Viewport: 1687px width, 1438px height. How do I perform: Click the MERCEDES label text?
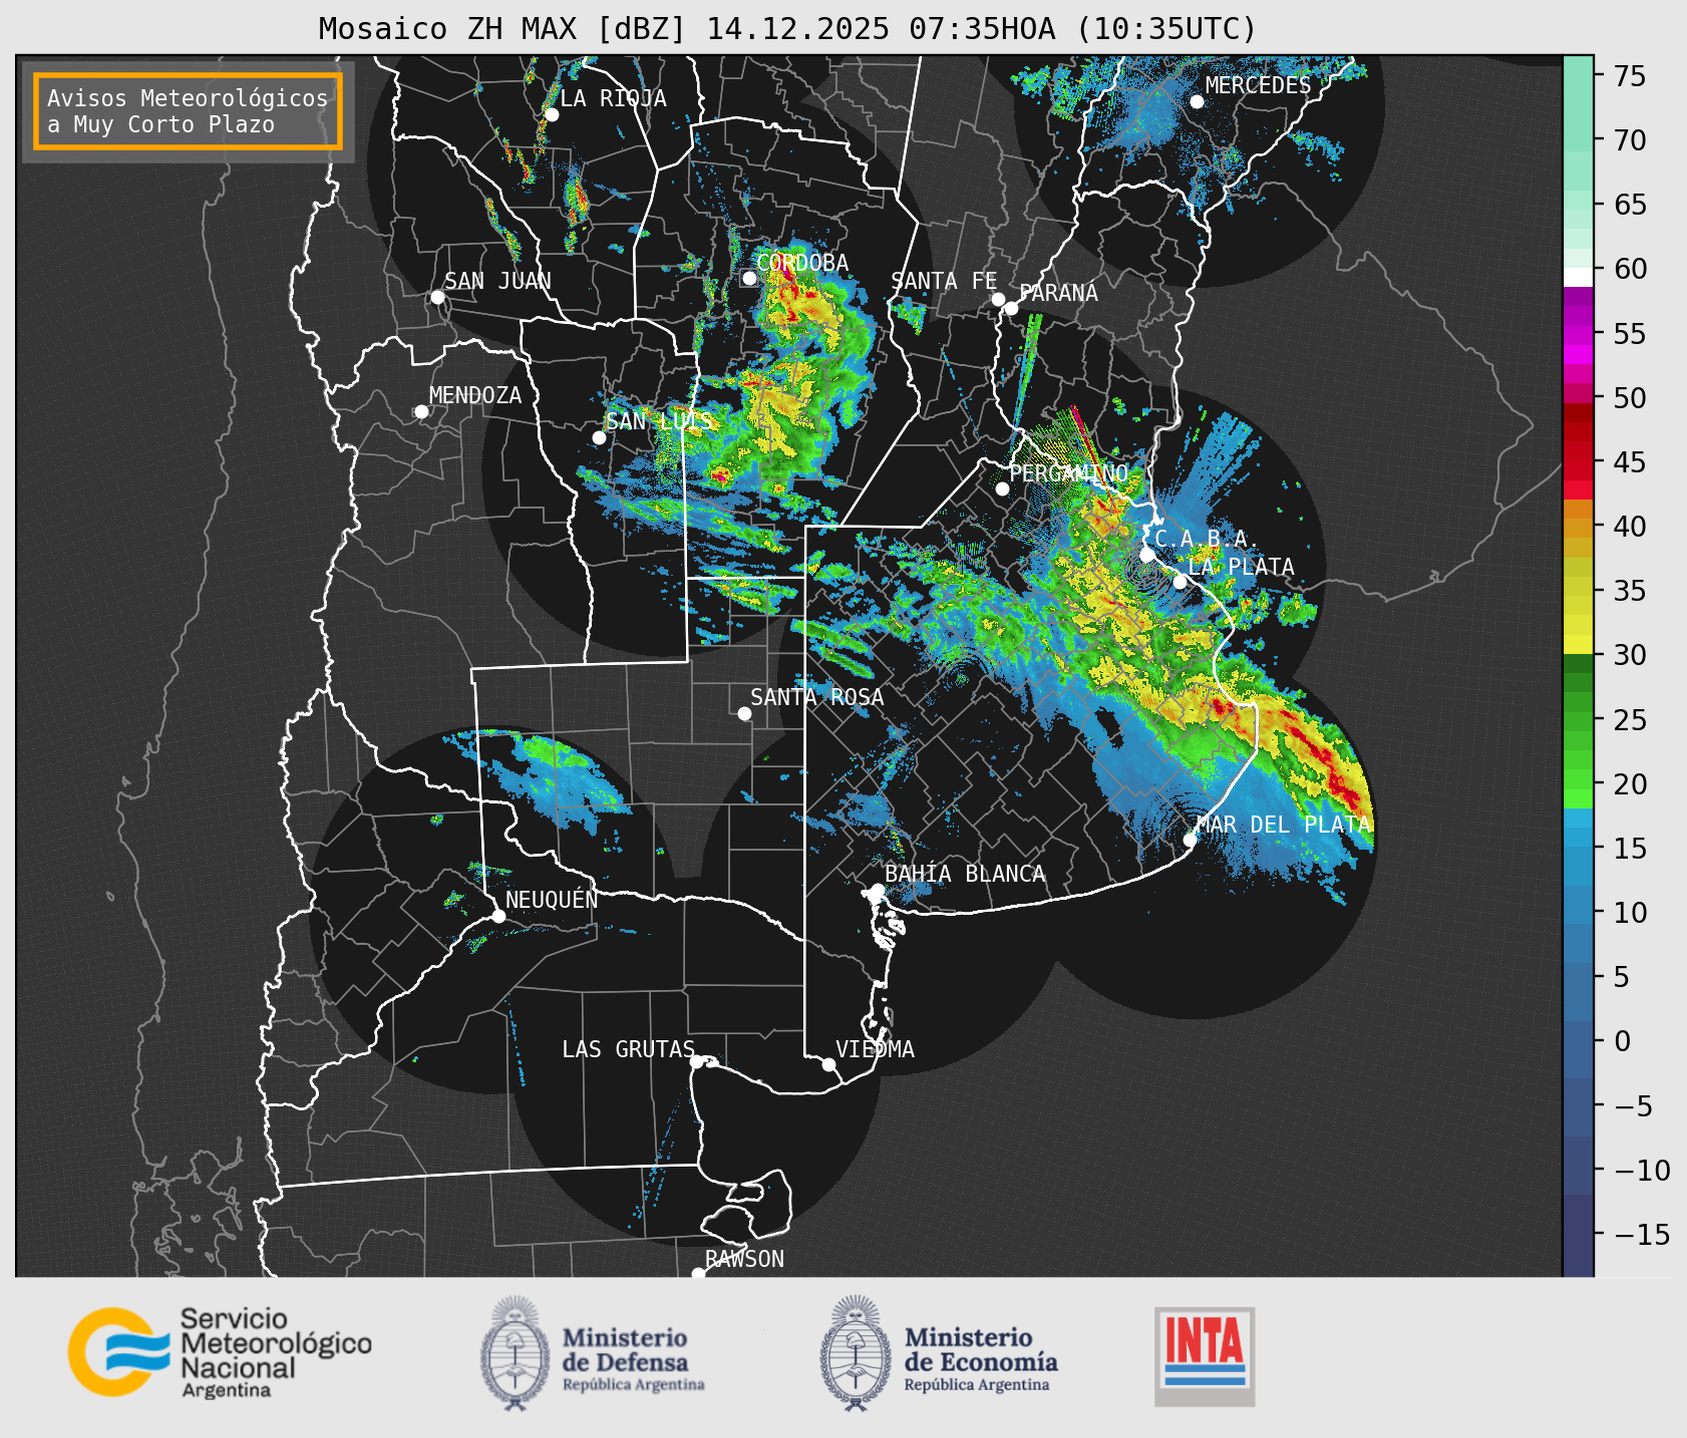coord(1258,86)
